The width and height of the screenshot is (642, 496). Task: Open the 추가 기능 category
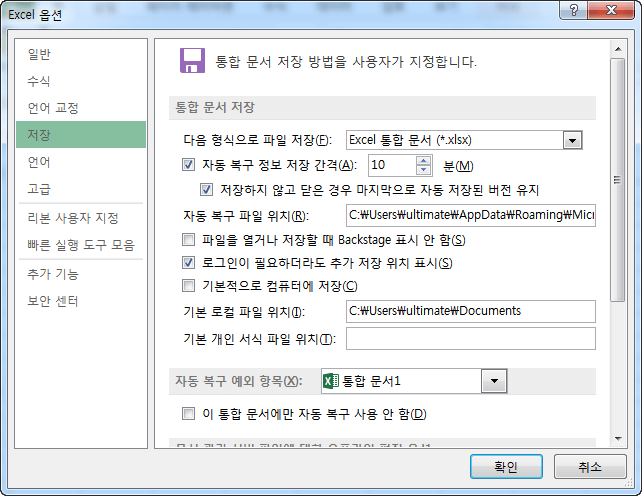81,274
